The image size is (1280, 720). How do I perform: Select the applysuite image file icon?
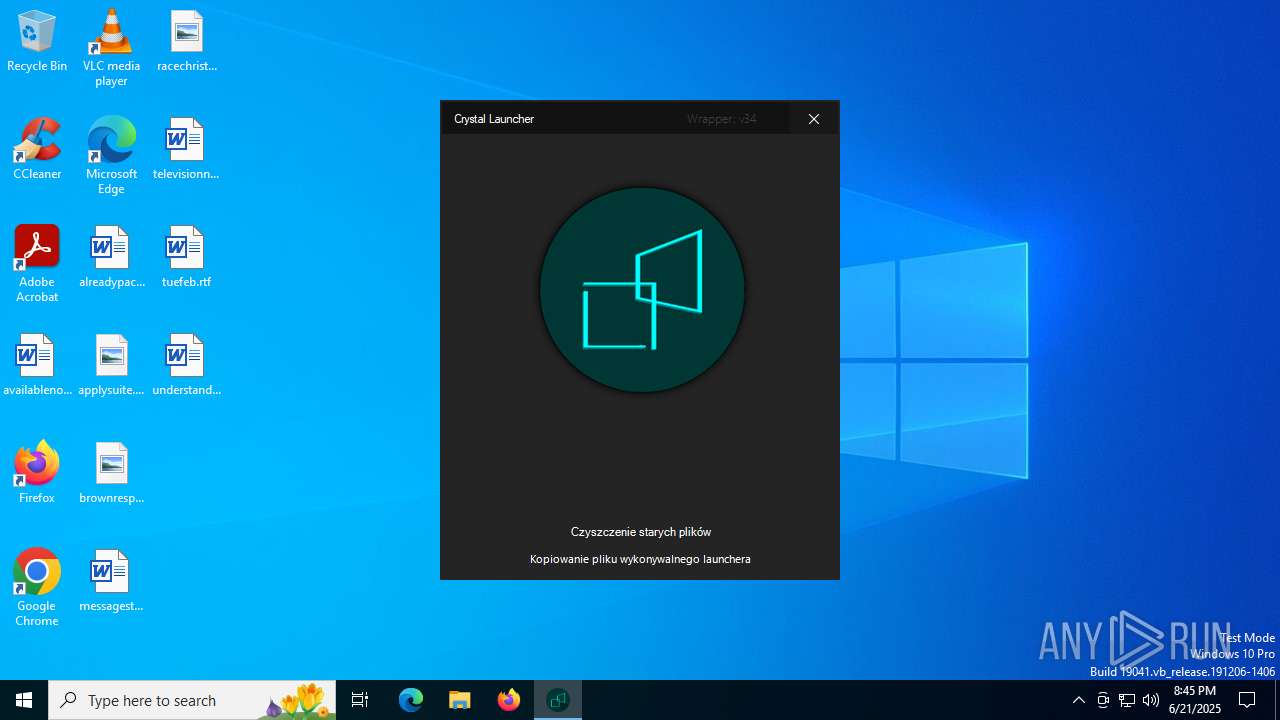click(111, 366)
